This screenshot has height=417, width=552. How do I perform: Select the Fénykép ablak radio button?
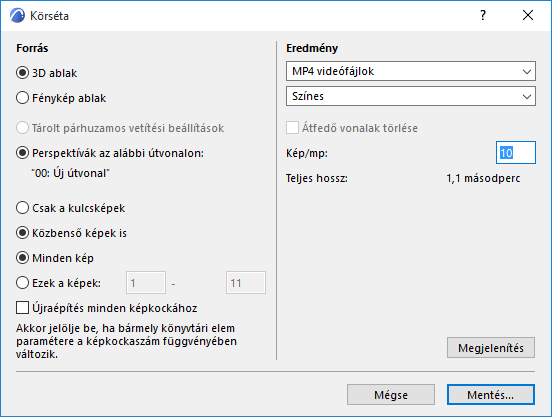[23, 98]
